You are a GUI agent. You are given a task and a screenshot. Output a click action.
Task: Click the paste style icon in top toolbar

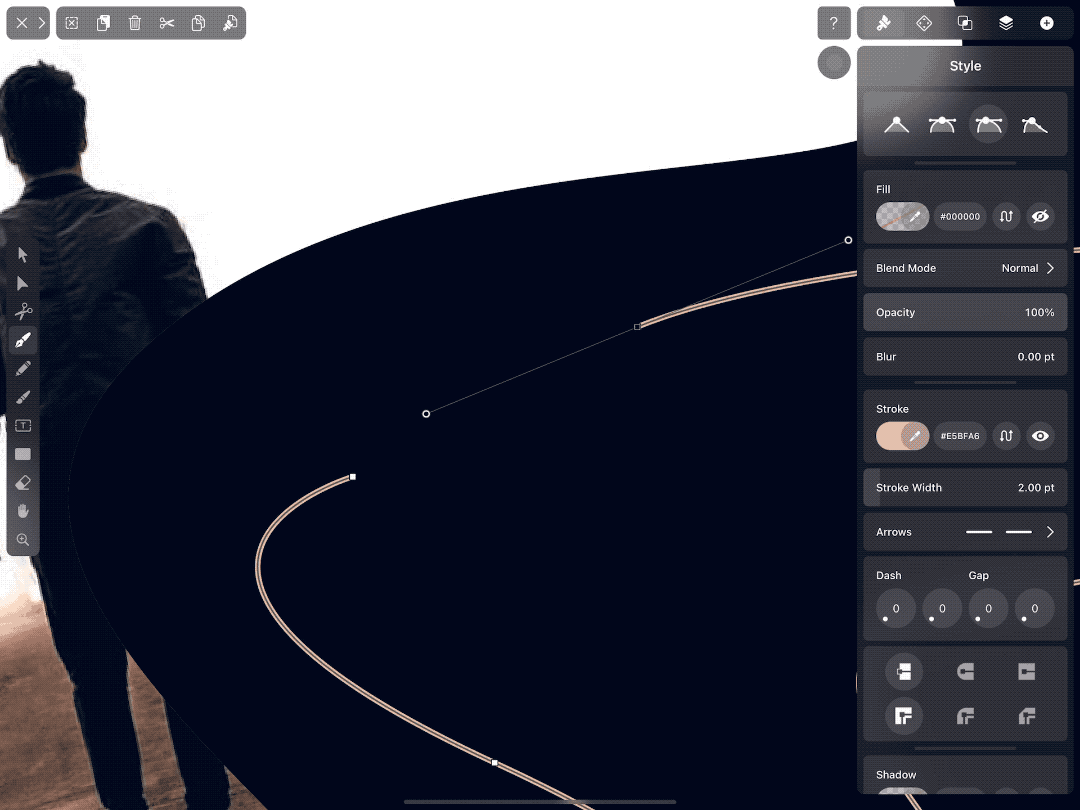[x=230, y=23]
